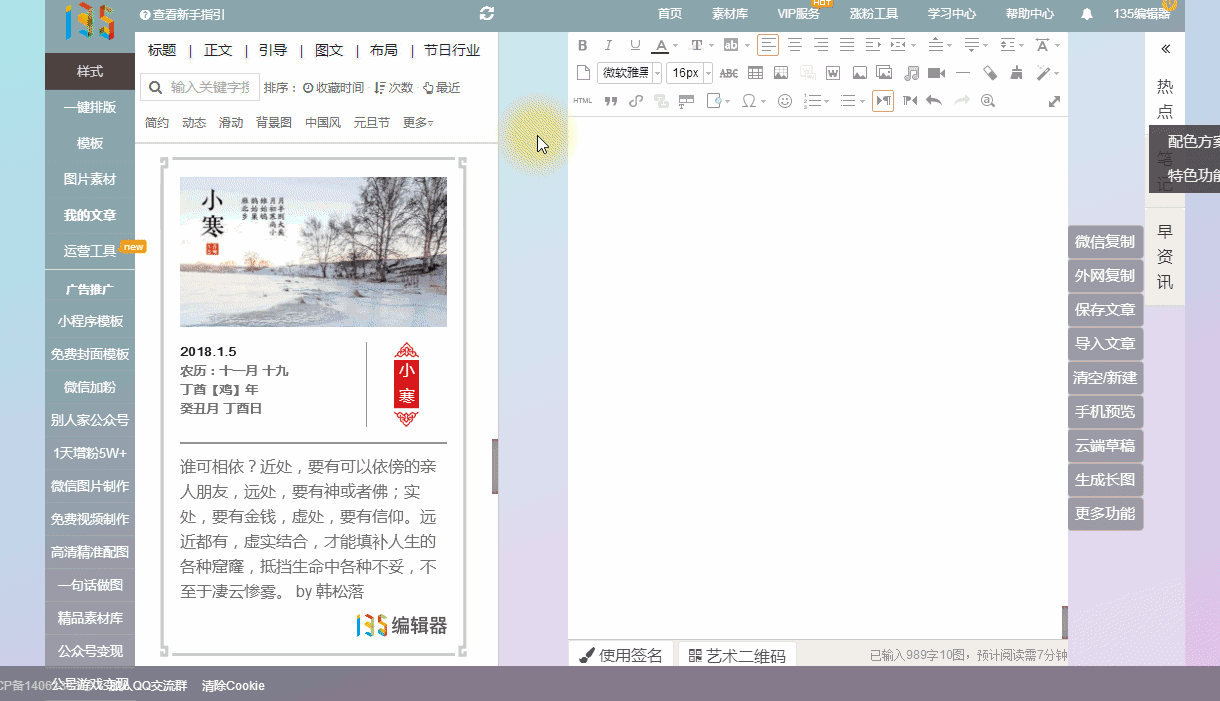Insert music into the article

(911, 73)
